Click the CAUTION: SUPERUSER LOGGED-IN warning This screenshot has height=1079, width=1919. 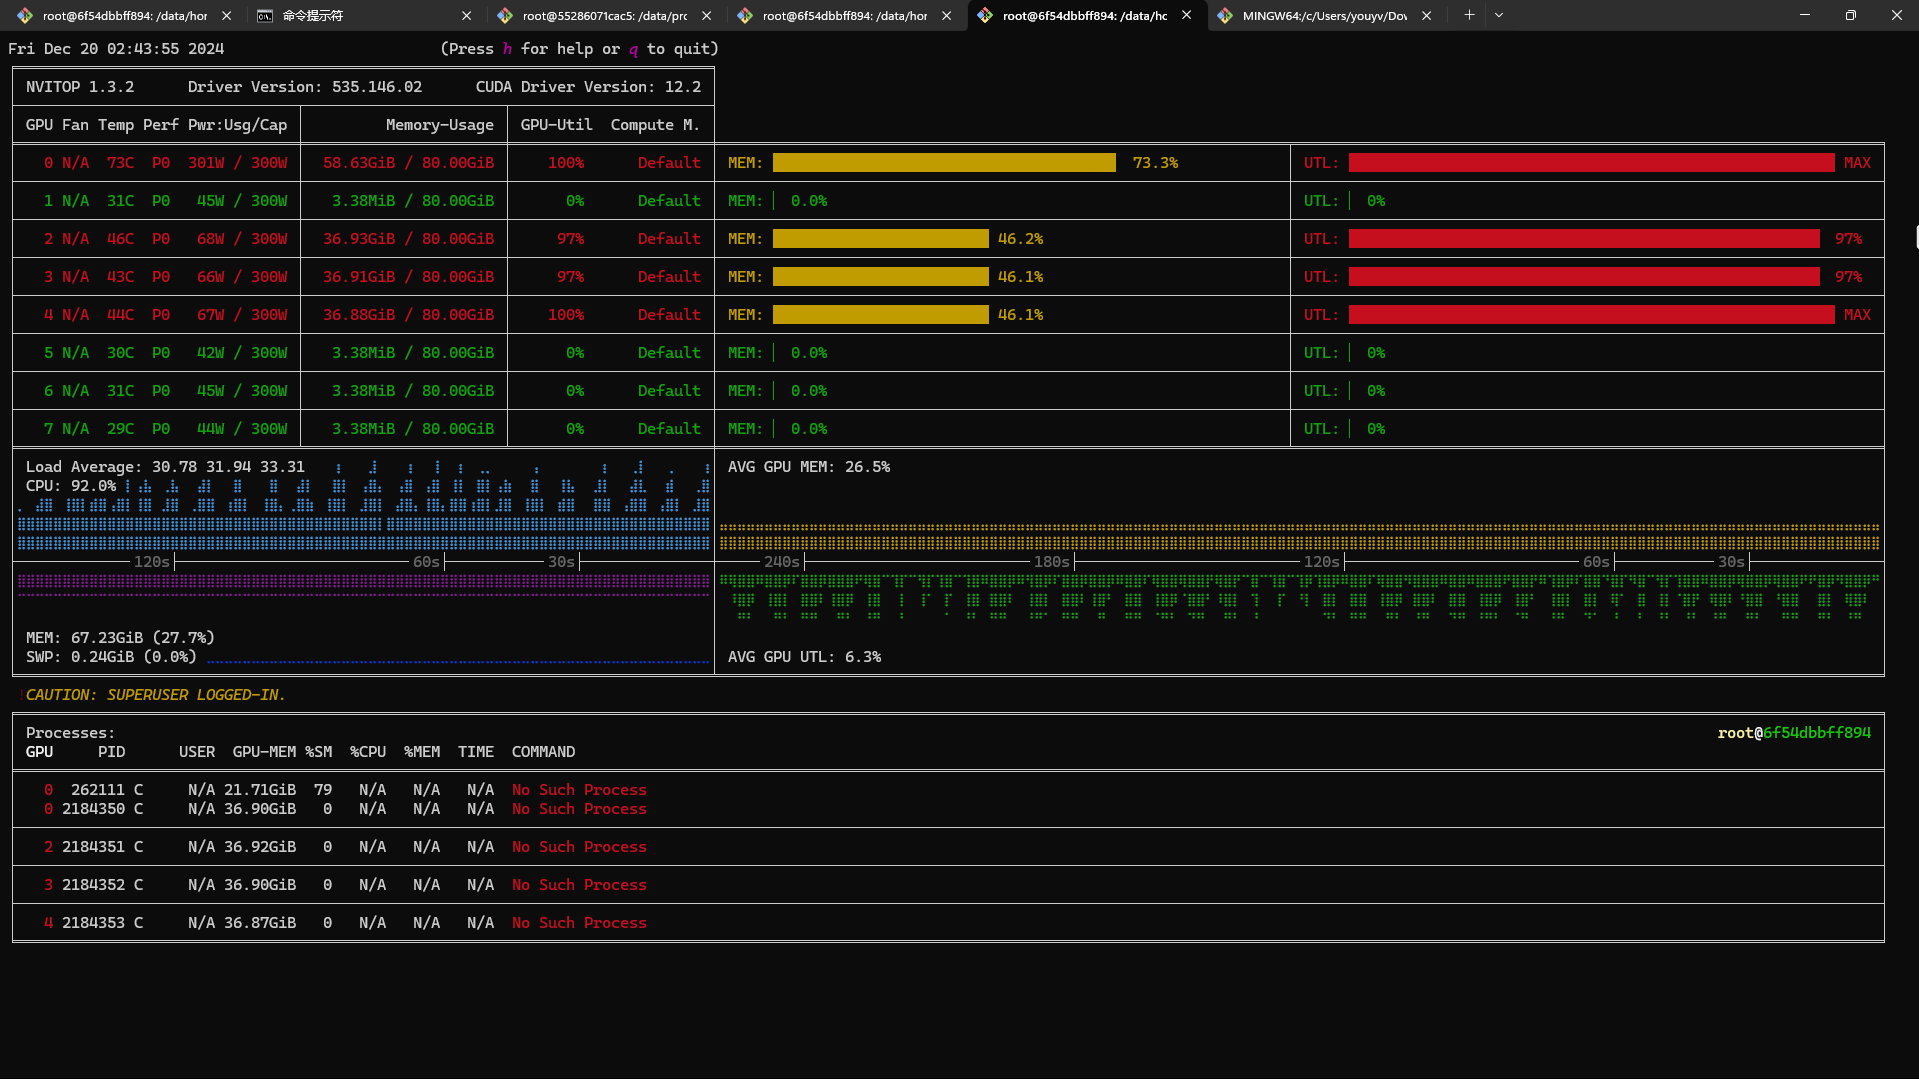[x=155, y=695]
